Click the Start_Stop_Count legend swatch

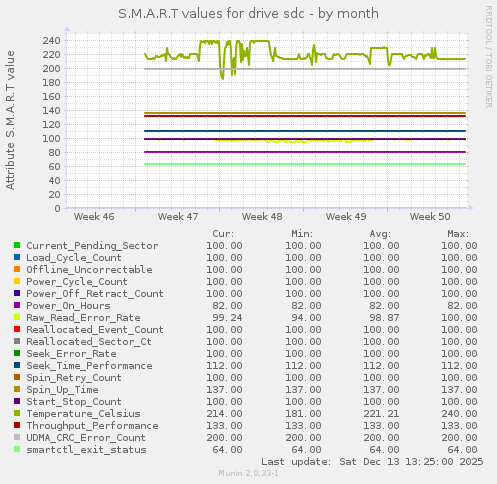pos(17,401)
